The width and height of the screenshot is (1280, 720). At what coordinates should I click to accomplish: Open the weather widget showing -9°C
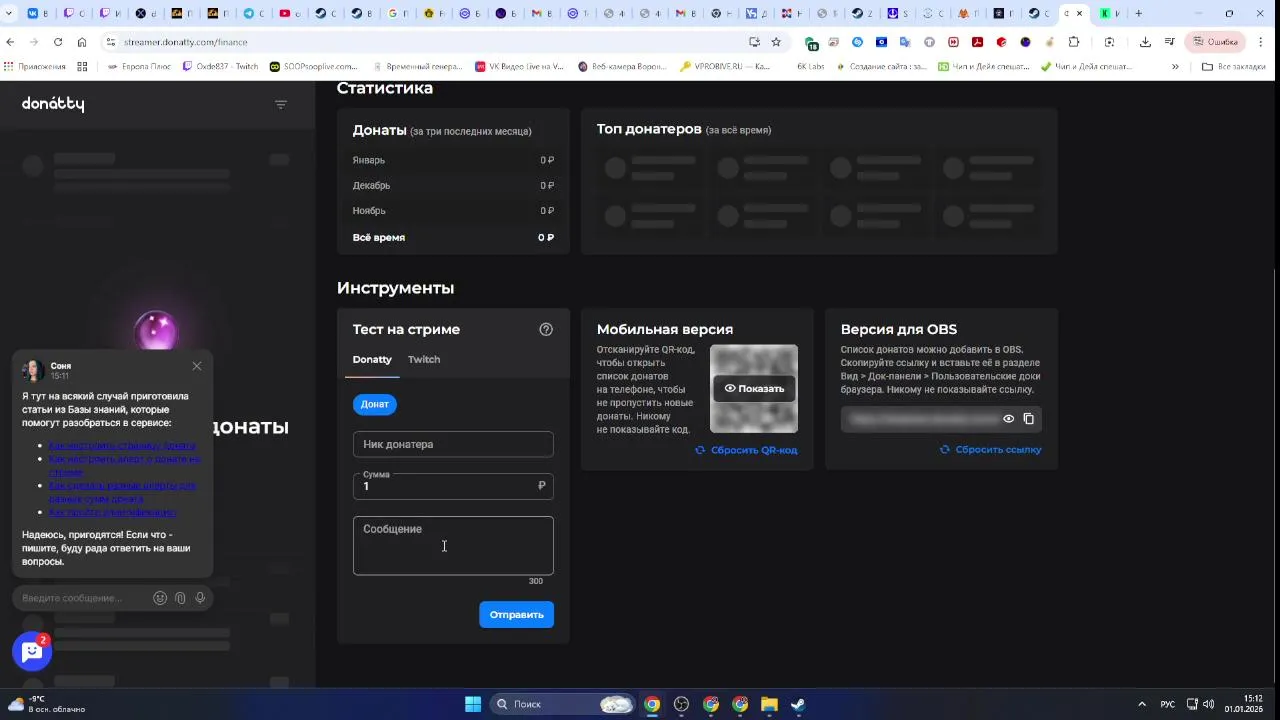pos(45,704)
